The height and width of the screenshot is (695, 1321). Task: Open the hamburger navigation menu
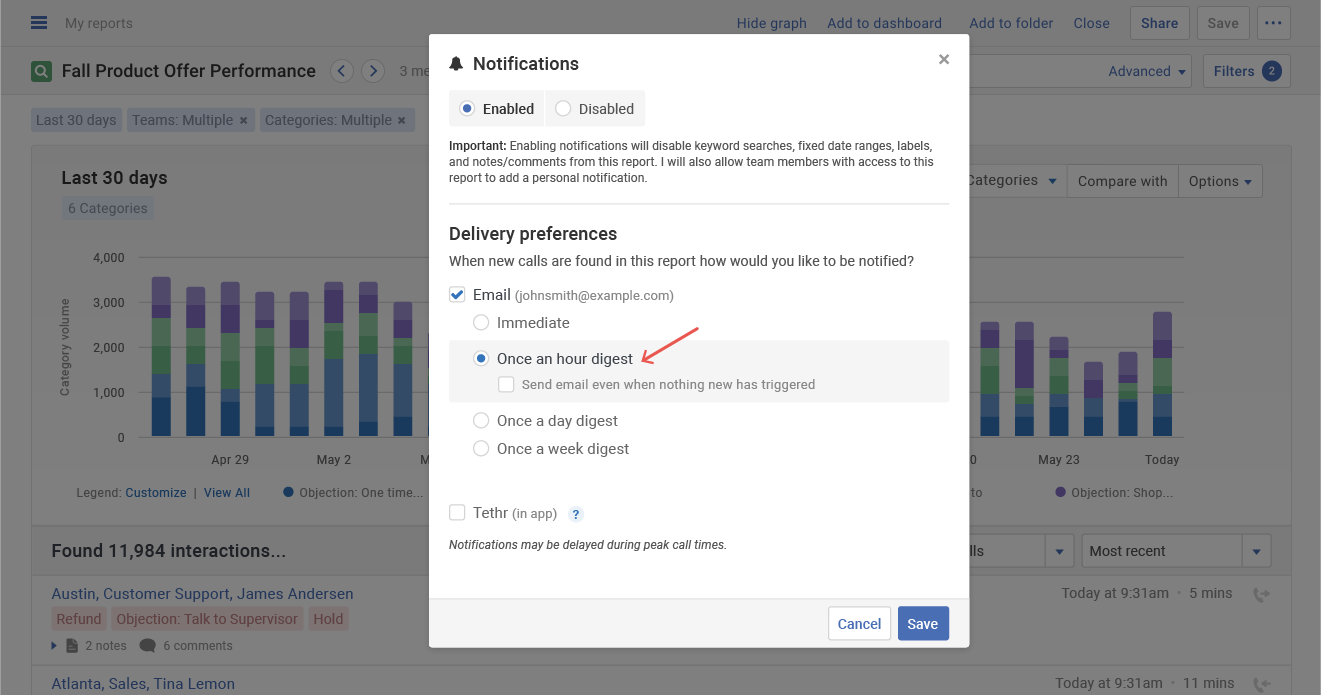coord(39,22)
